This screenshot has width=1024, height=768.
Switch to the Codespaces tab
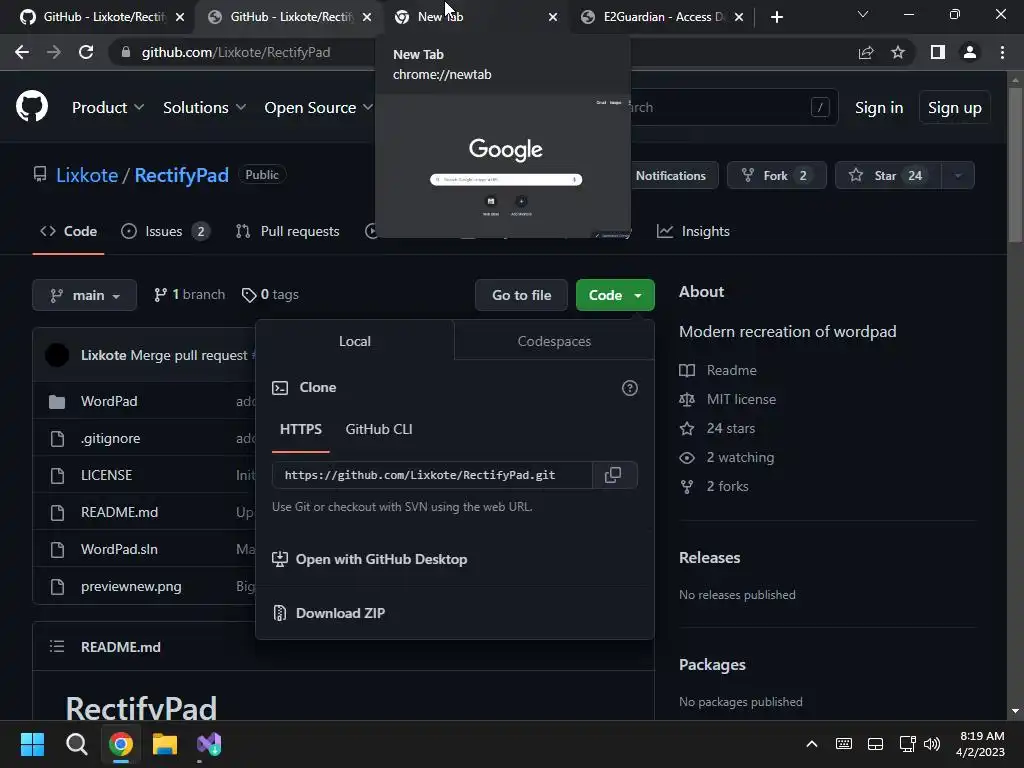pyautogui.click(x=554, y=341)
